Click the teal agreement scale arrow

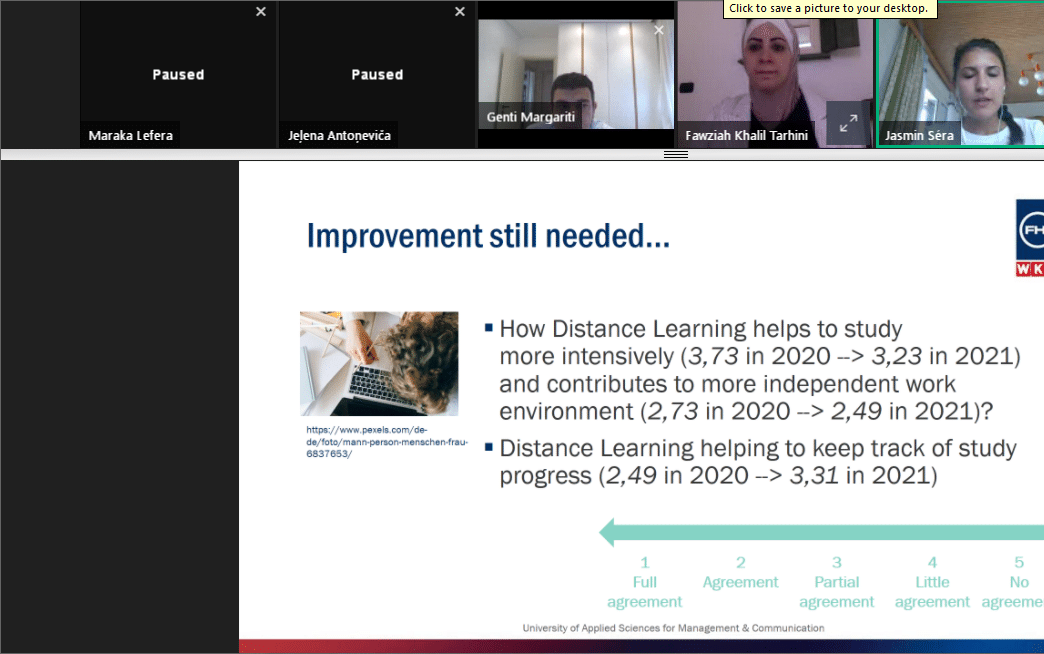[x=820, y=532]
